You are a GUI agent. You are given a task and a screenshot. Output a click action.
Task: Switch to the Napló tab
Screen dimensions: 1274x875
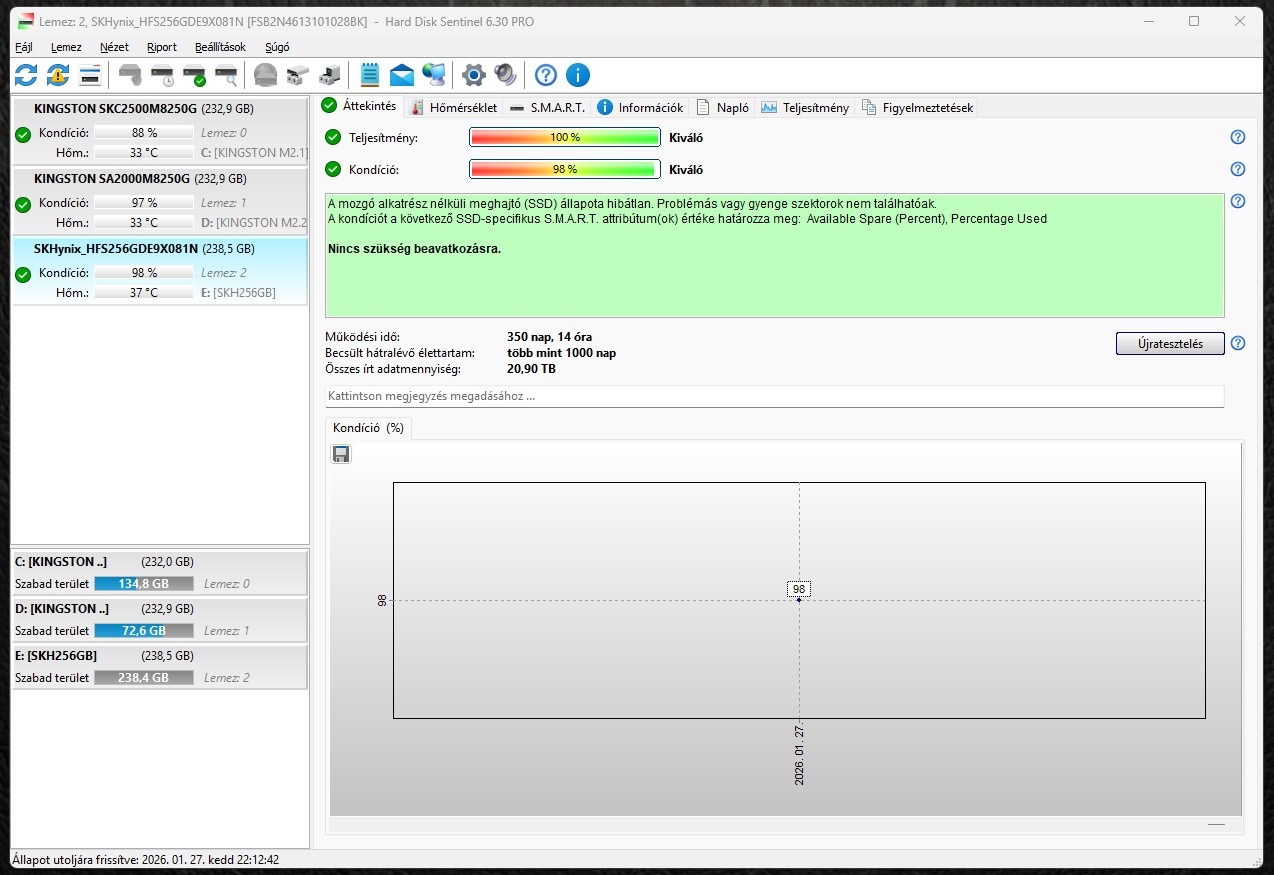tap(723, 107)
